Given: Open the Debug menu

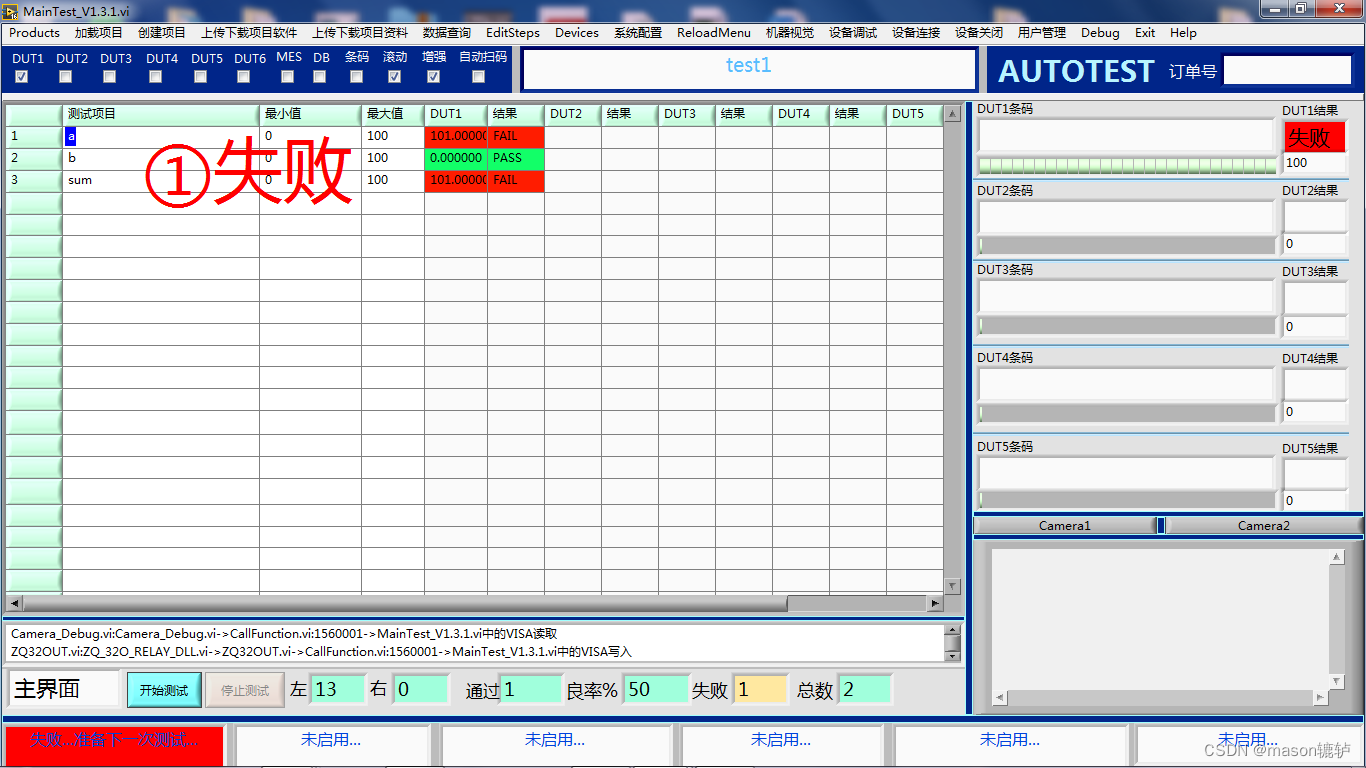Looking at the screenshot, I should tap(1100, 32).
